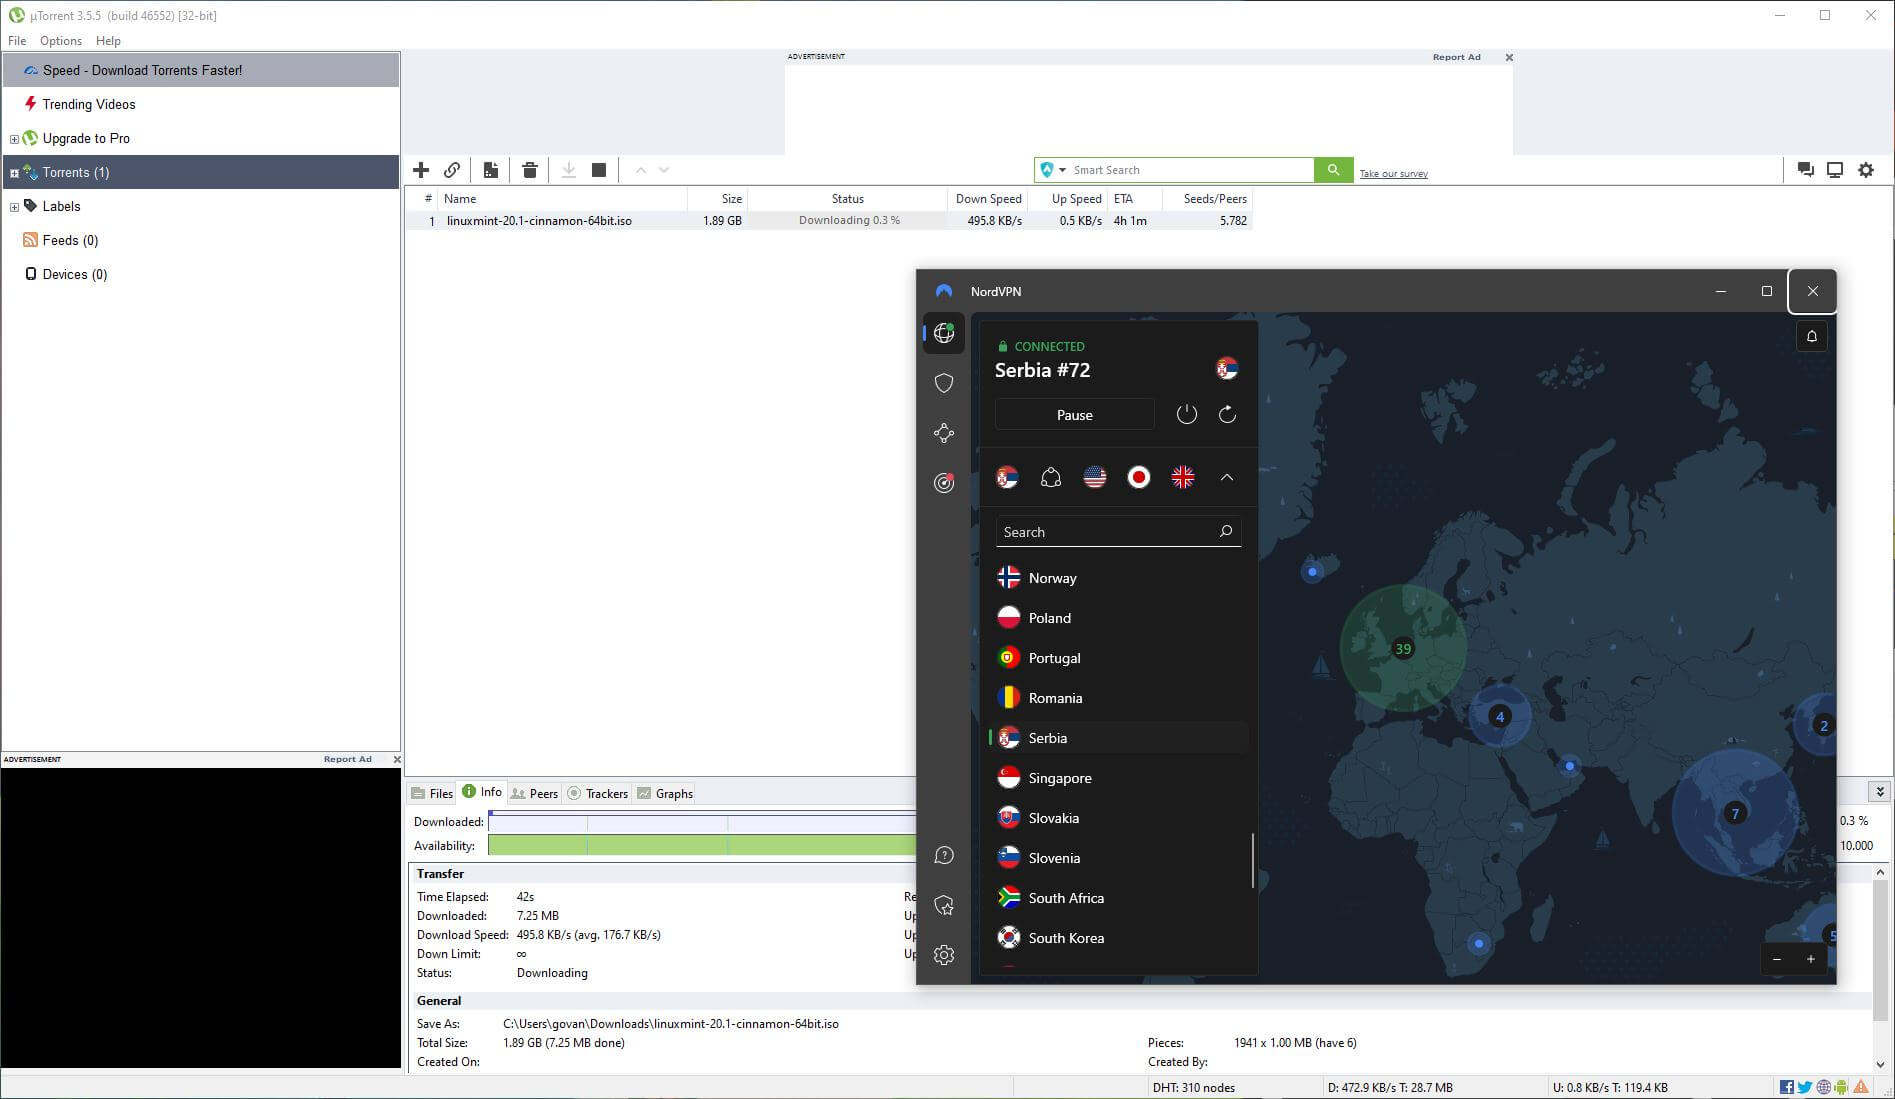Screen dimensions: 1895x1099
Task: Open NordVPN help question icon
Action: point(944,856)
